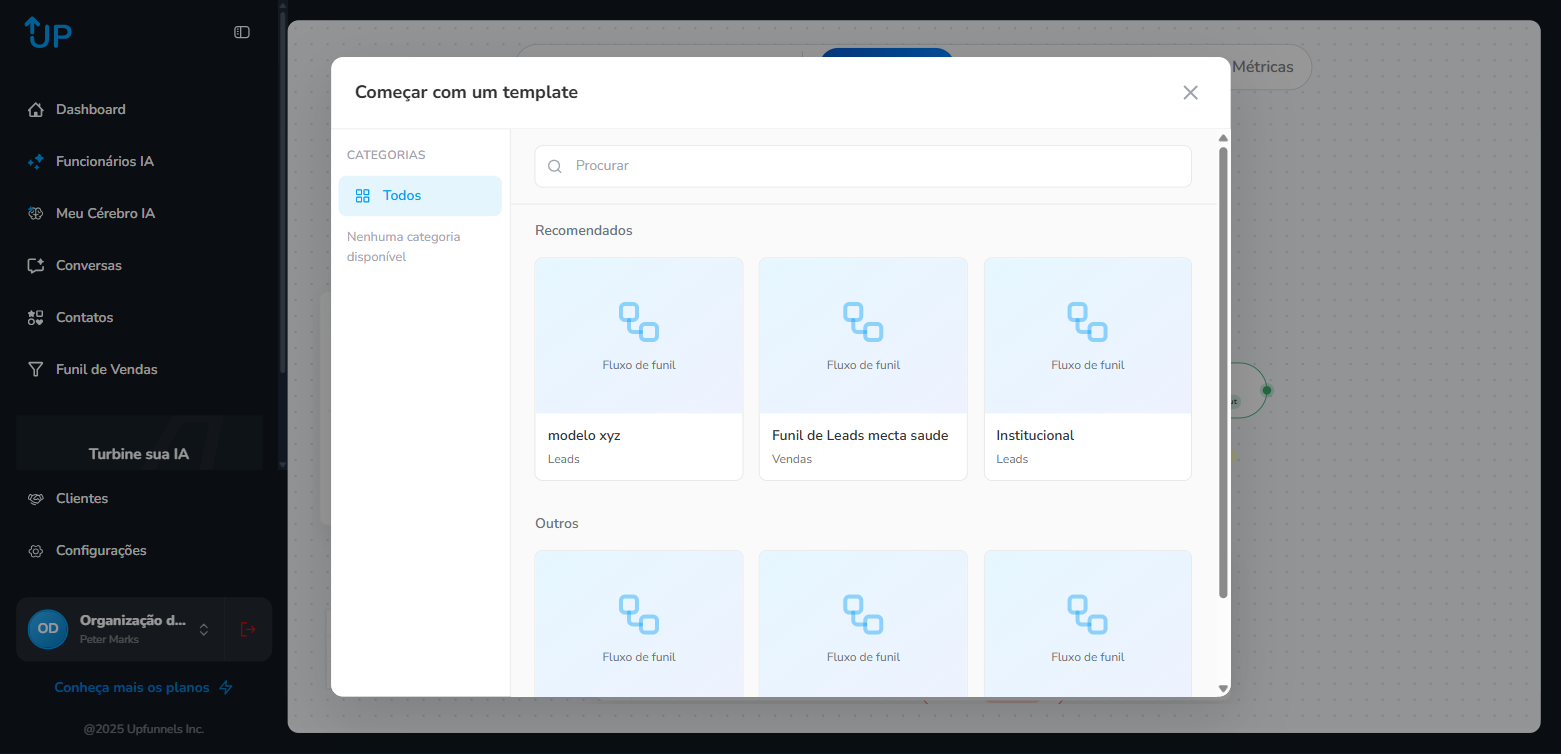Screen dimensions: 1561x754
Task: Open the Funil de Vendas funnel icon
Action: point(36,370)
